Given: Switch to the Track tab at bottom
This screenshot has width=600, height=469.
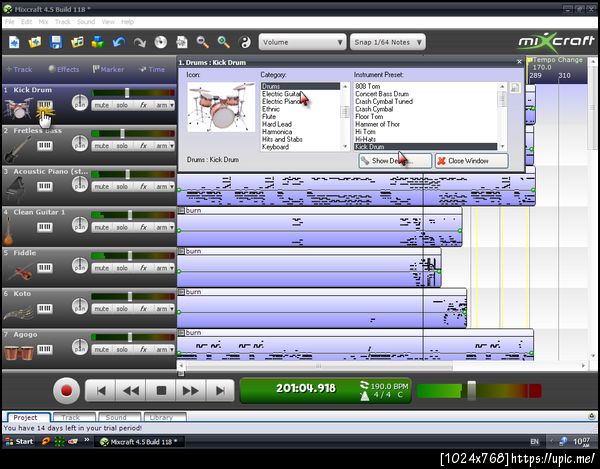Looking at the screenshot, I should (73, 417).
